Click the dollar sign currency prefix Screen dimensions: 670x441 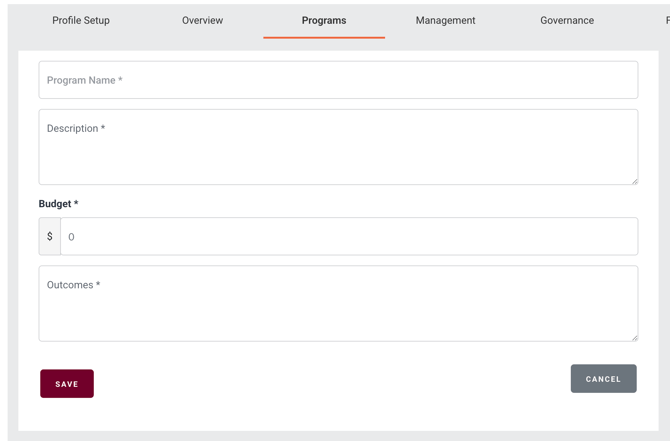50,237
